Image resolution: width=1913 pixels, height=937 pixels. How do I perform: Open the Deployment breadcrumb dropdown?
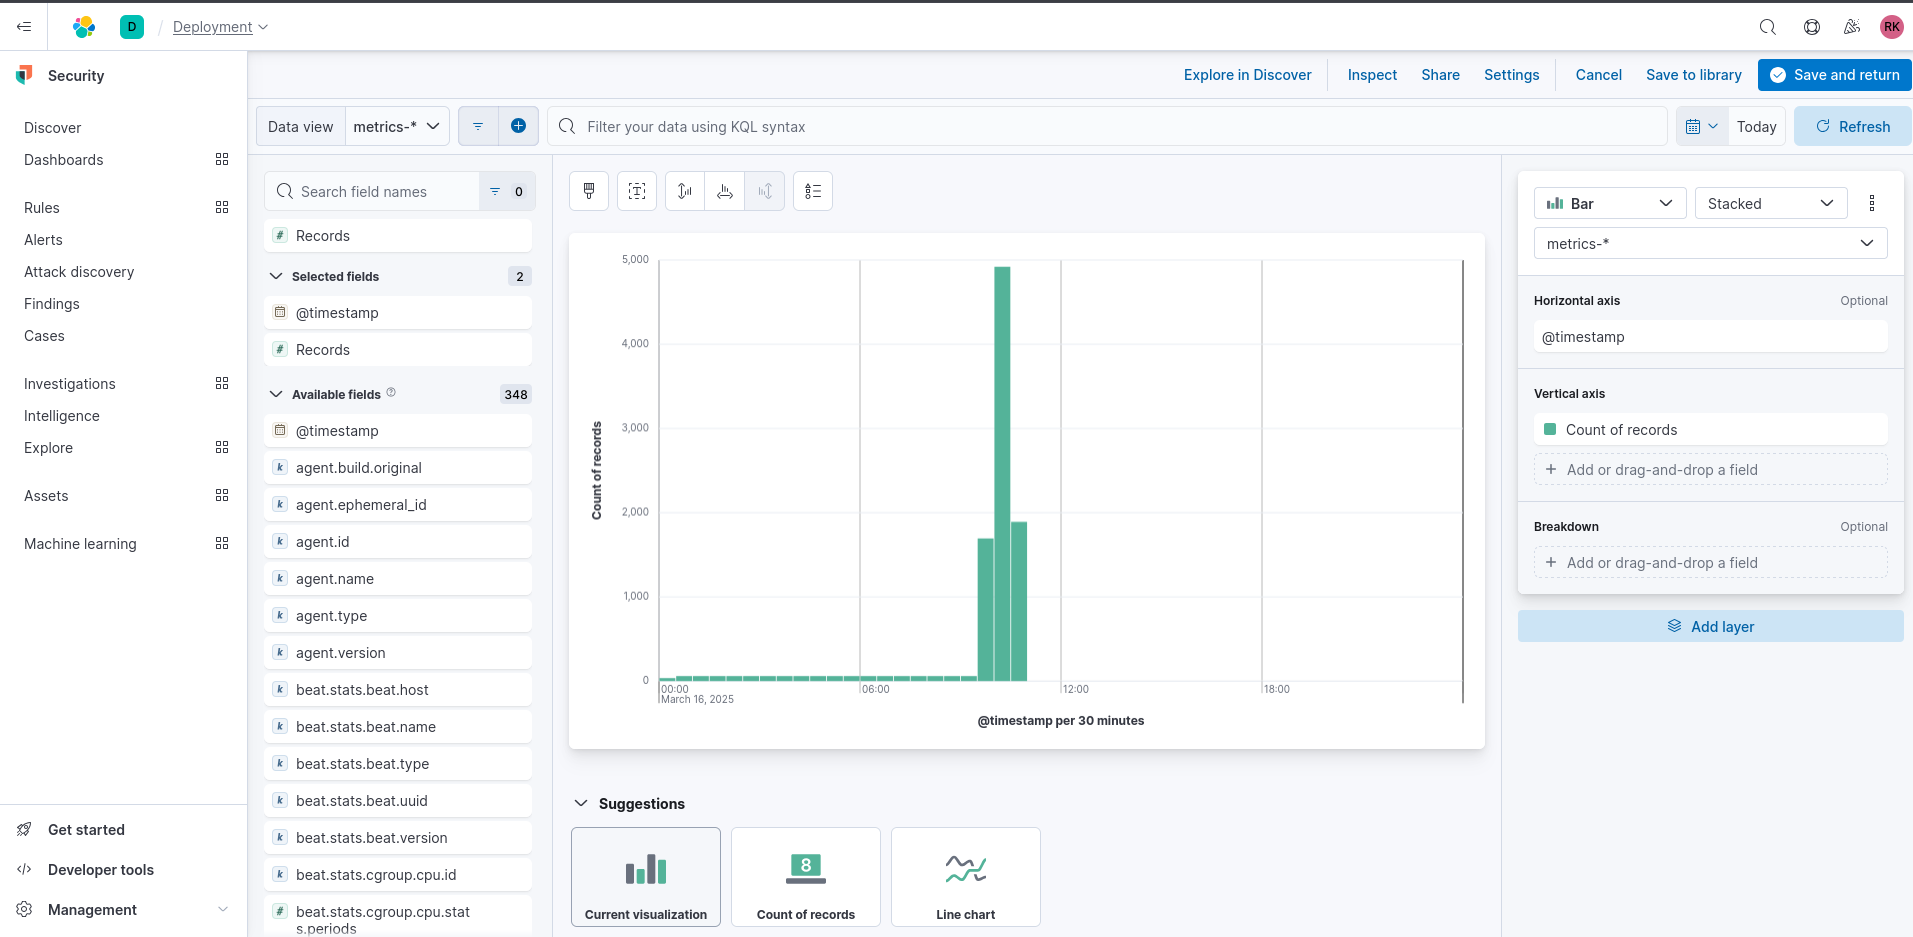220,27
